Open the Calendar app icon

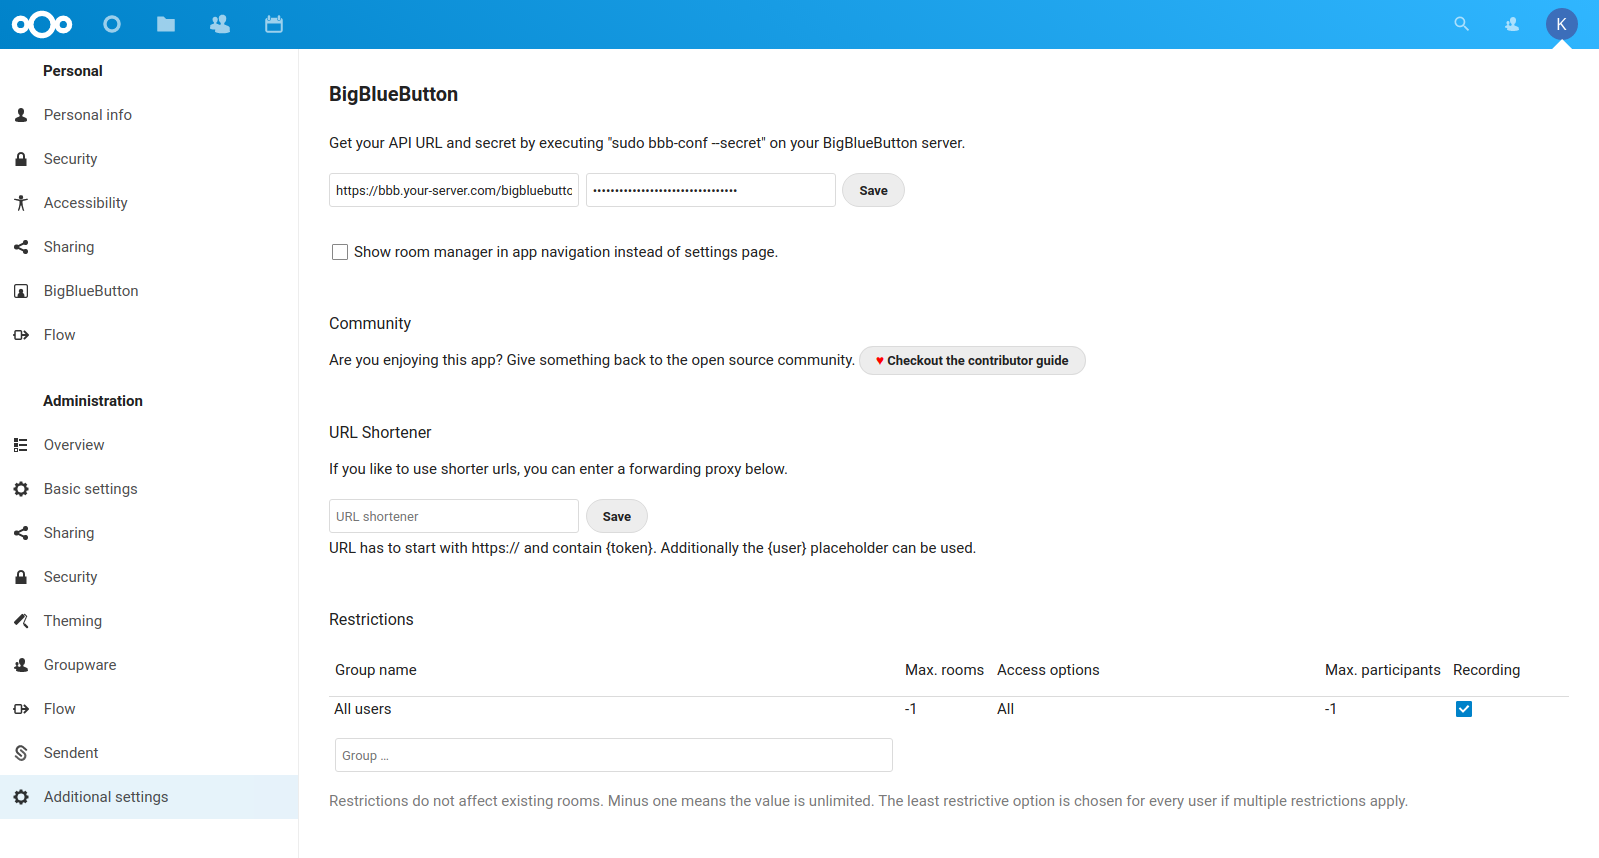[x=274, y=24]
